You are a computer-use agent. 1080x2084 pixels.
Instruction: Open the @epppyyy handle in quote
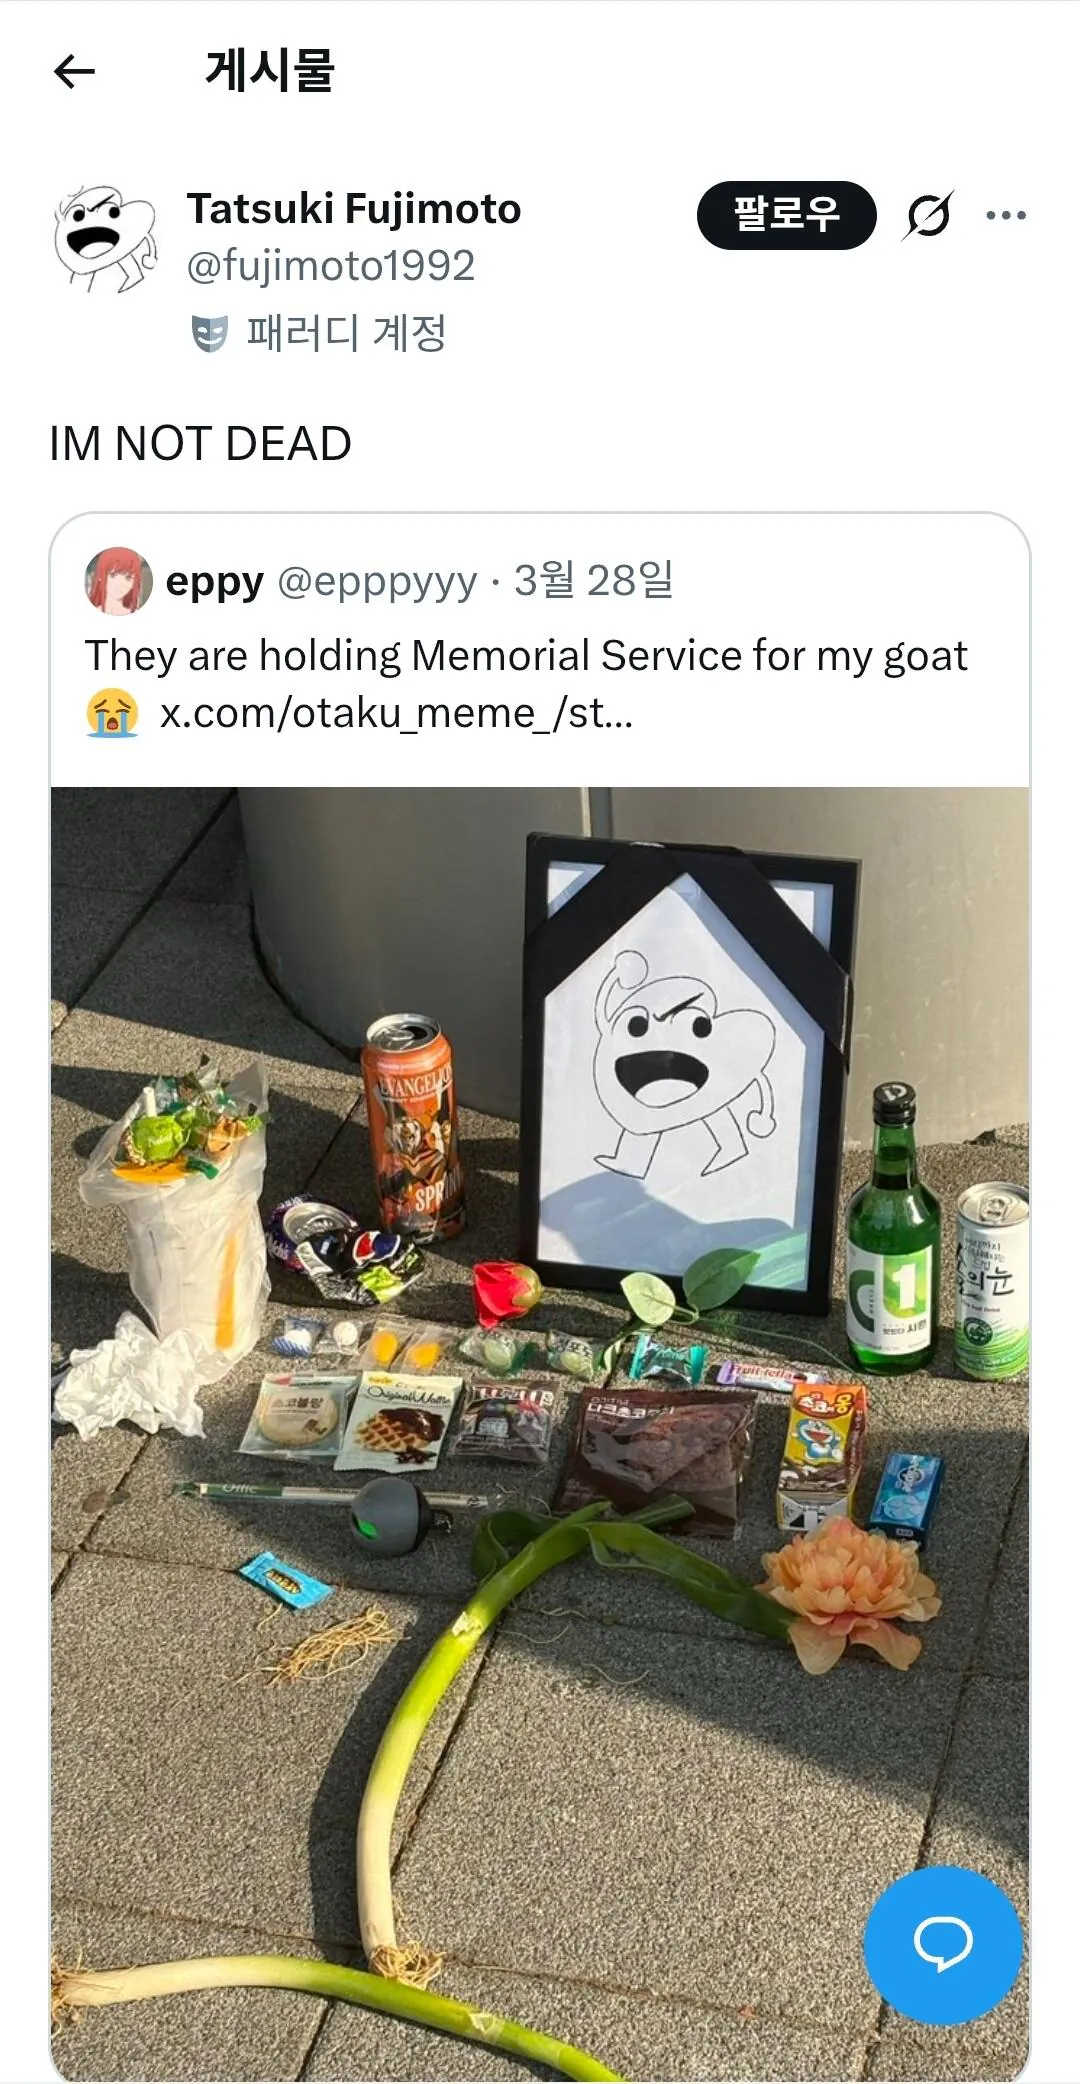point(377,581)
